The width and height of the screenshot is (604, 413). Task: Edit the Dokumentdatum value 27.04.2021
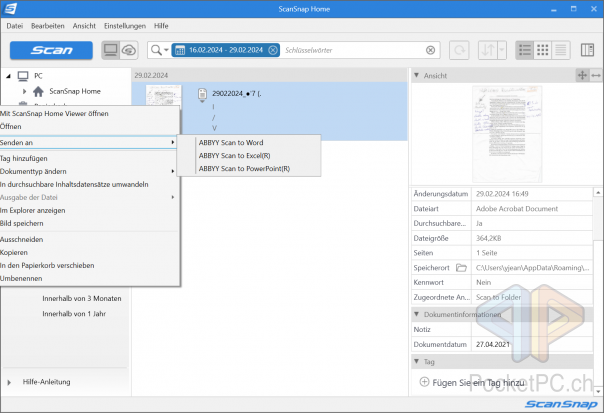click(x=532, y=344)
